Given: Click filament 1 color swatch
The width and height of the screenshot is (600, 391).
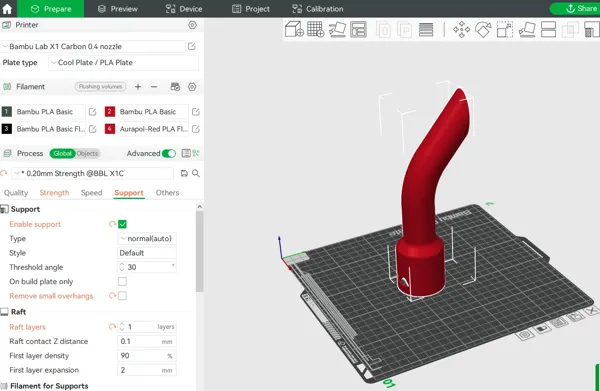Looking at the screenshot, I should pyautogui.click(x=7, y=112).
